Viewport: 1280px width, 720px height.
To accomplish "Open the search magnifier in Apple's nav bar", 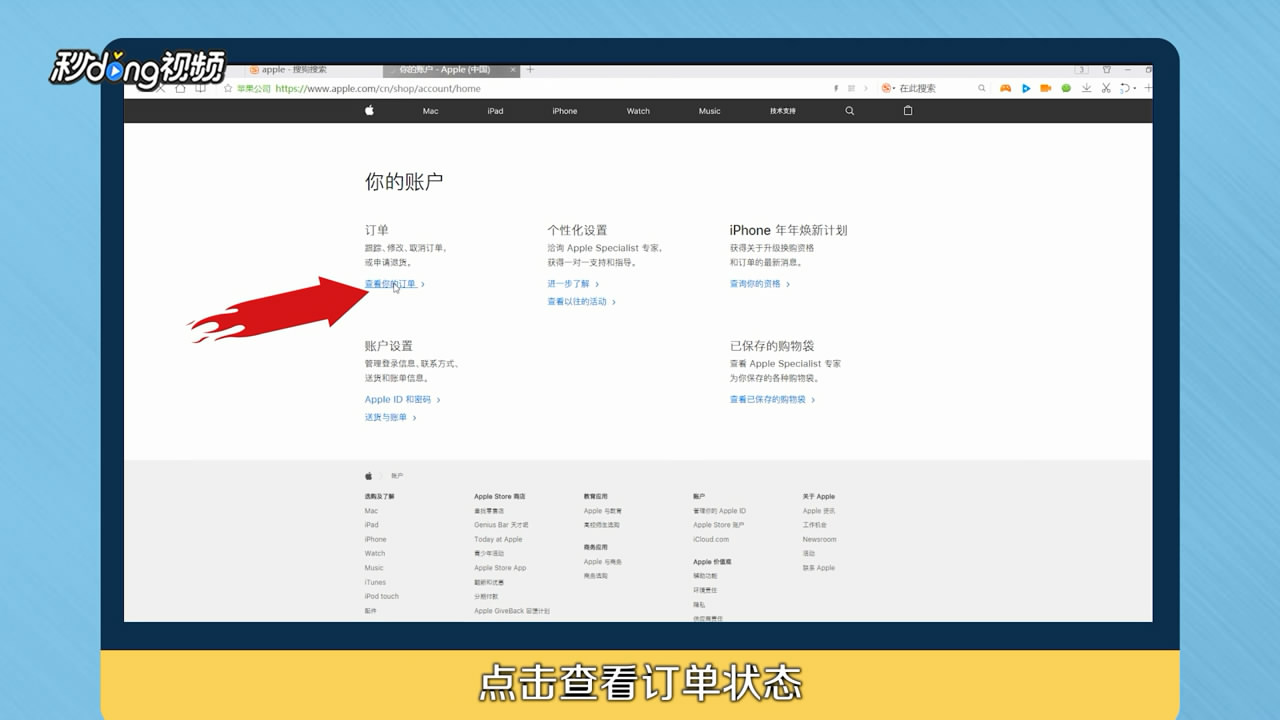I will [x=850, y=111].
